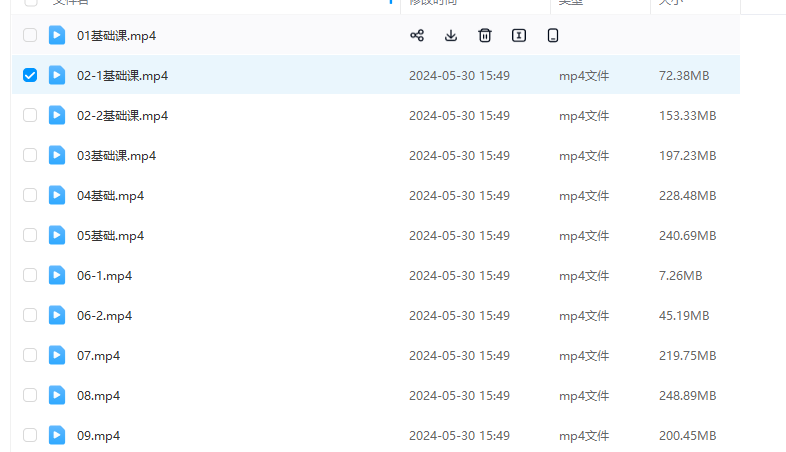Click the share icon for 01基础课.mp4
786x452 pixels.
tap(417, 36)
